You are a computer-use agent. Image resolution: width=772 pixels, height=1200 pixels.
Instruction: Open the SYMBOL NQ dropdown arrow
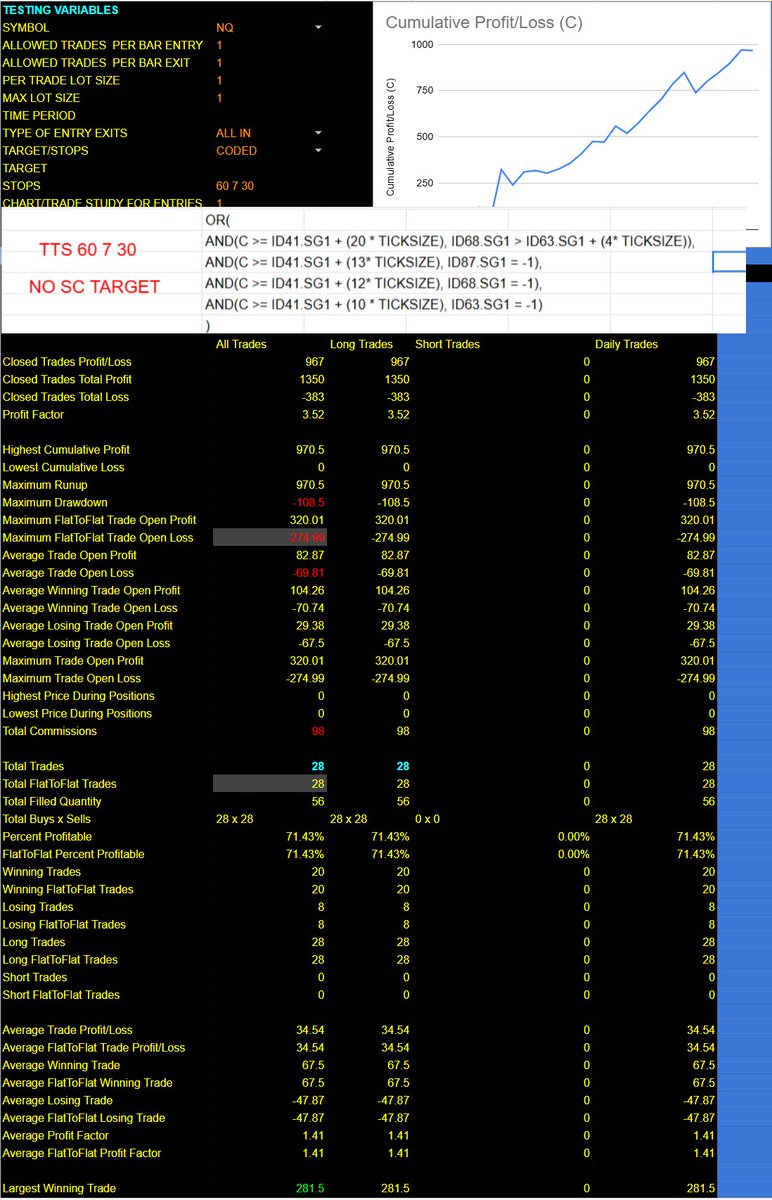coord(318,28)
